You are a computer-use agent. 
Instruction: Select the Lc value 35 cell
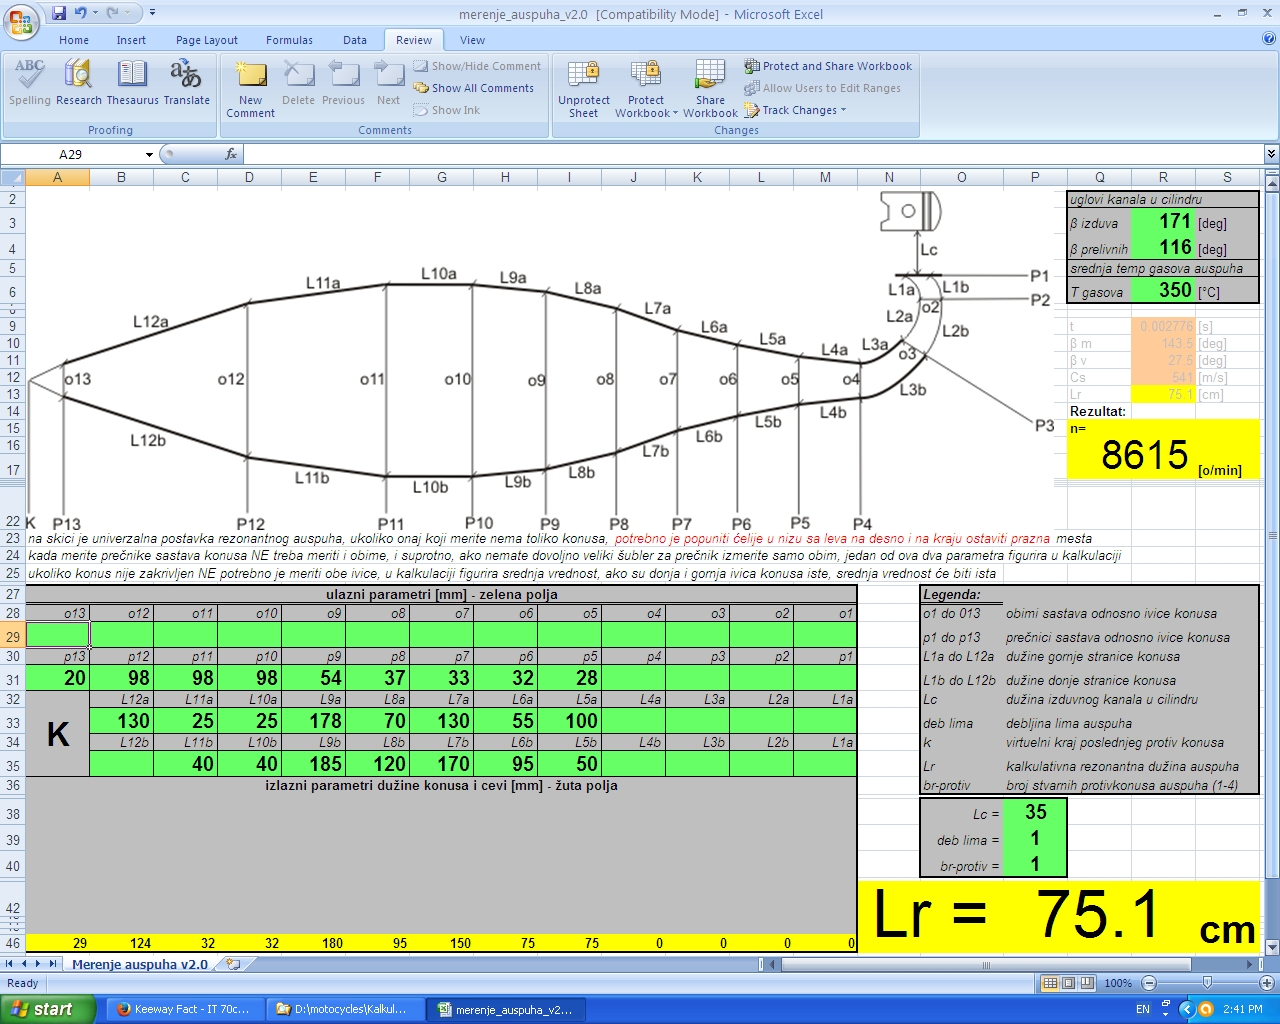[1035, 812]
